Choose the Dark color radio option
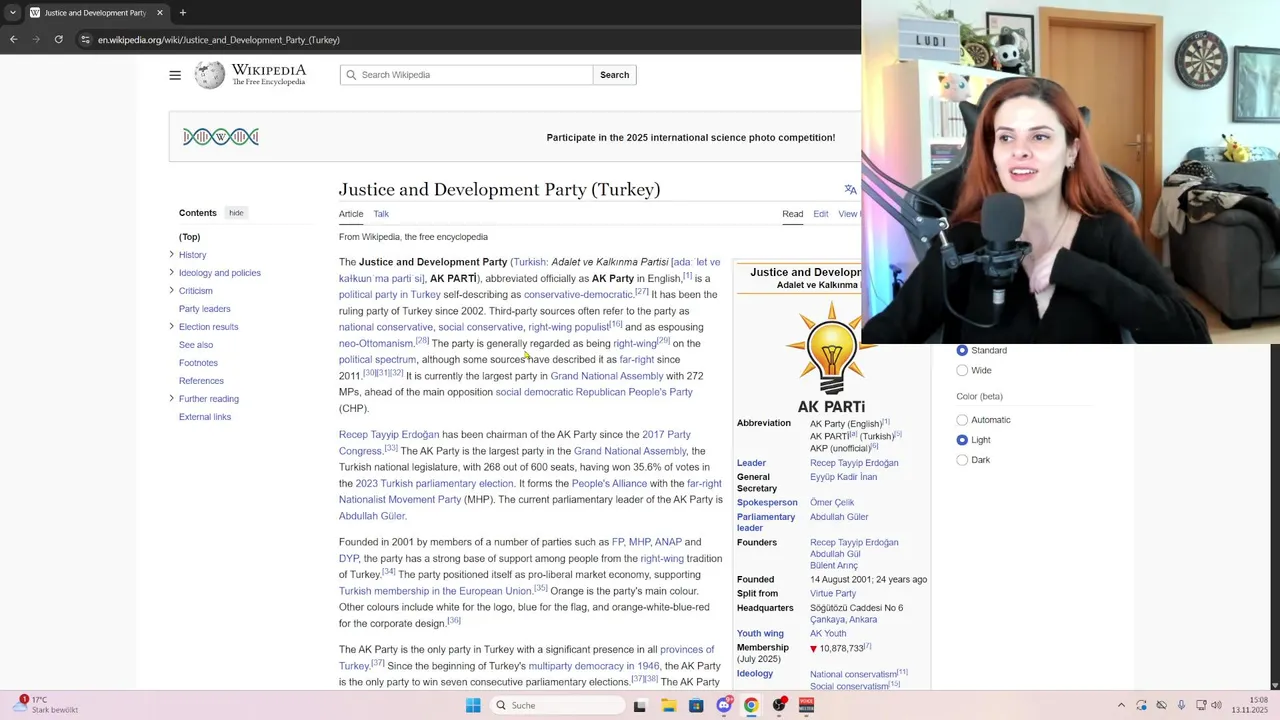This screenshot has width=1280, height=720. click(962, 460)
